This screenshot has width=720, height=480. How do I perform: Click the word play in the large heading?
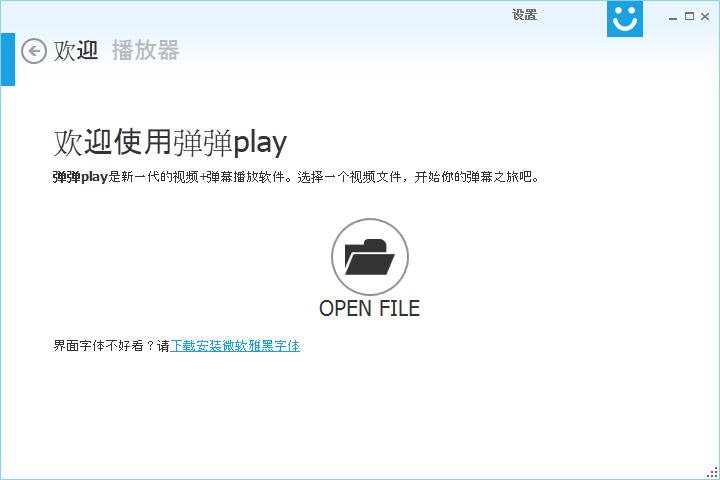260,143
